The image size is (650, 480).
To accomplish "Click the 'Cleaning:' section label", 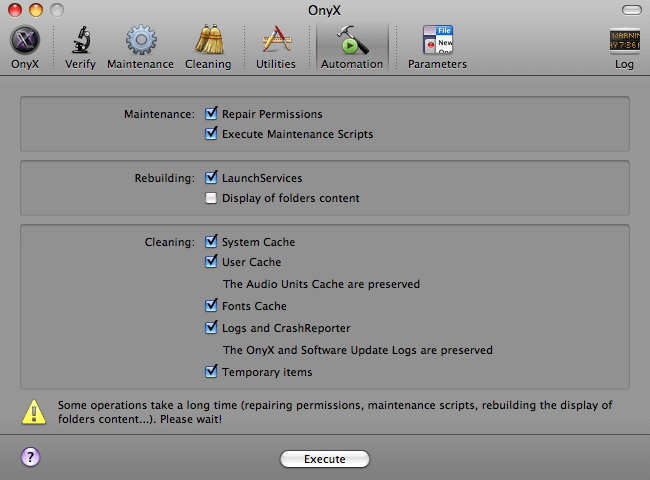I will pyautogui.click(x=170, y=242).
